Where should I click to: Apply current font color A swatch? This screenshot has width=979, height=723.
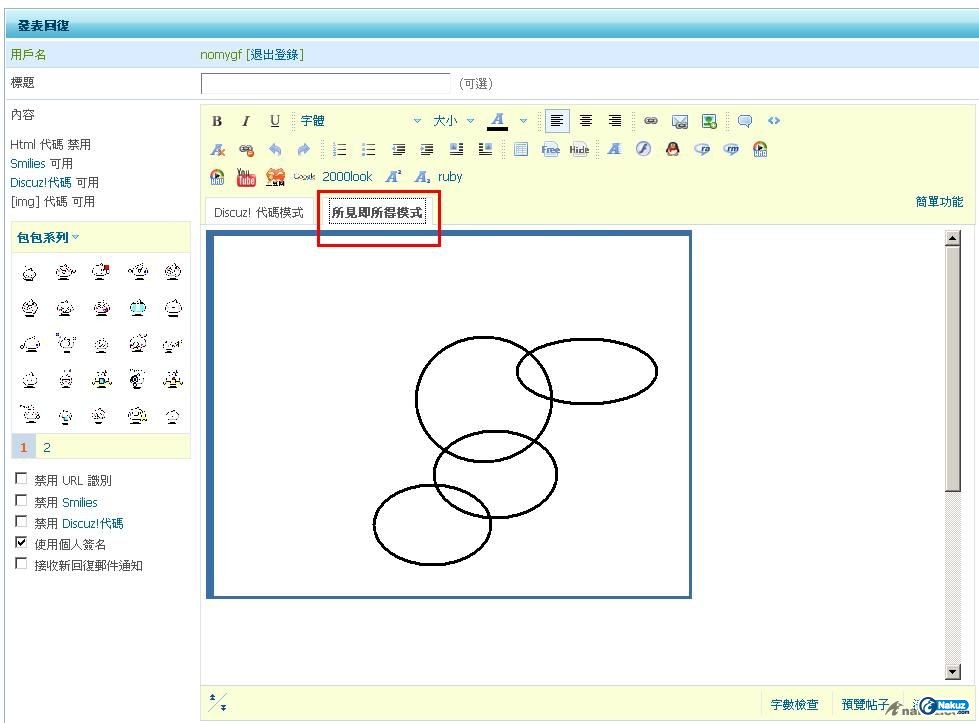click(497, 120)
